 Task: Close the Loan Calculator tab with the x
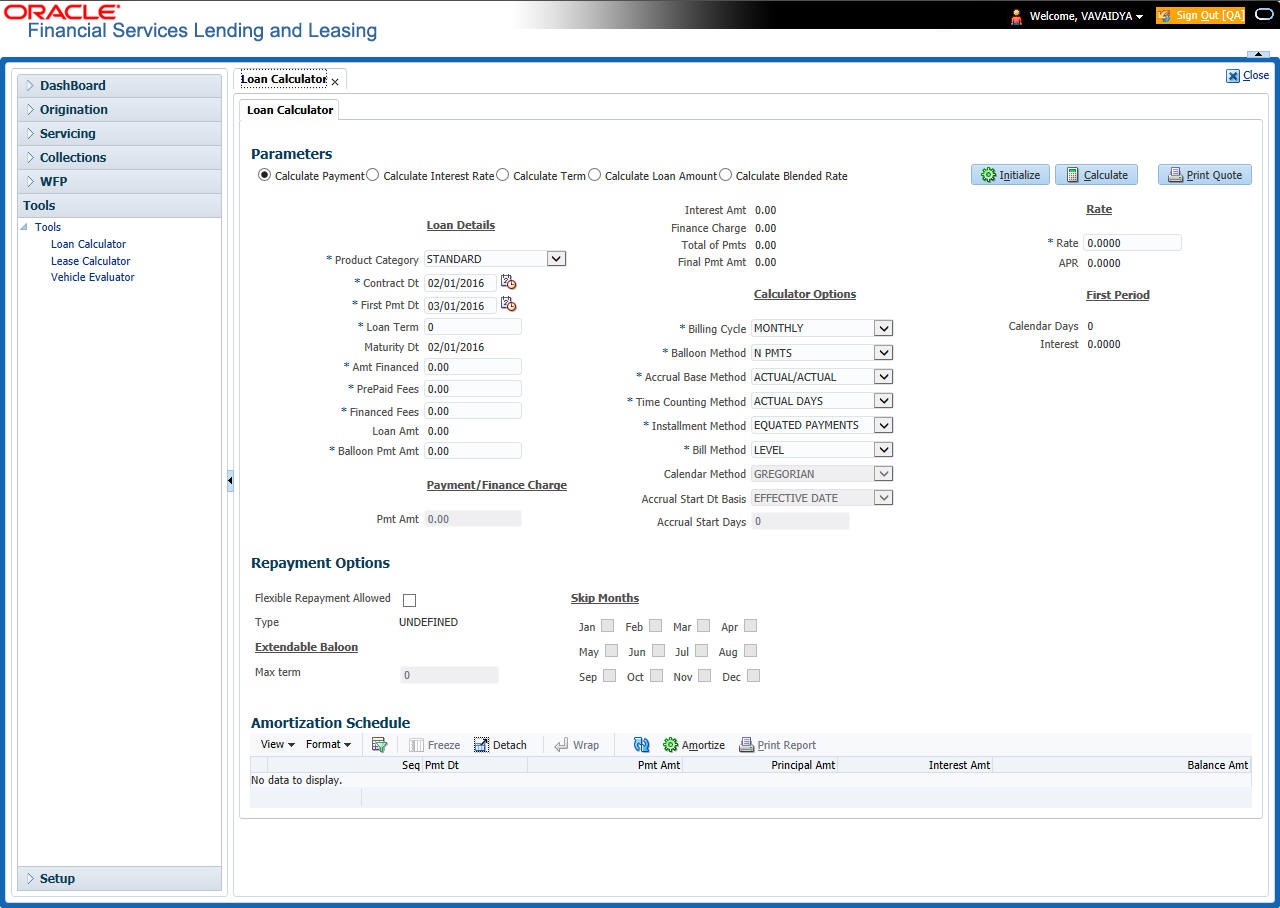pos(335,82)
